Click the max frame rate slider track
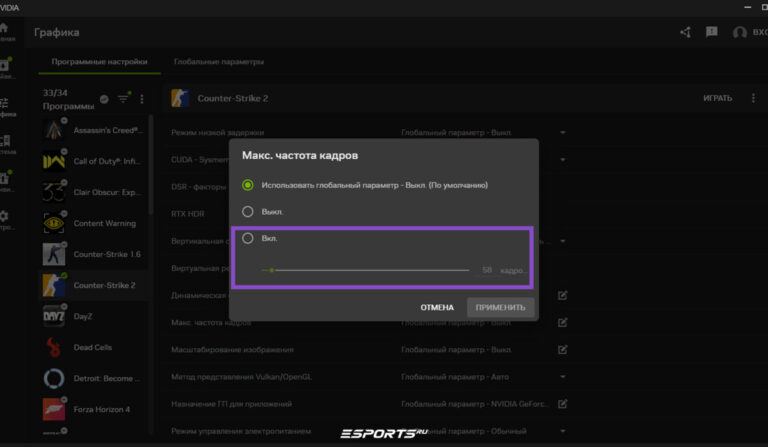The image size is (768, 447). 367,270
